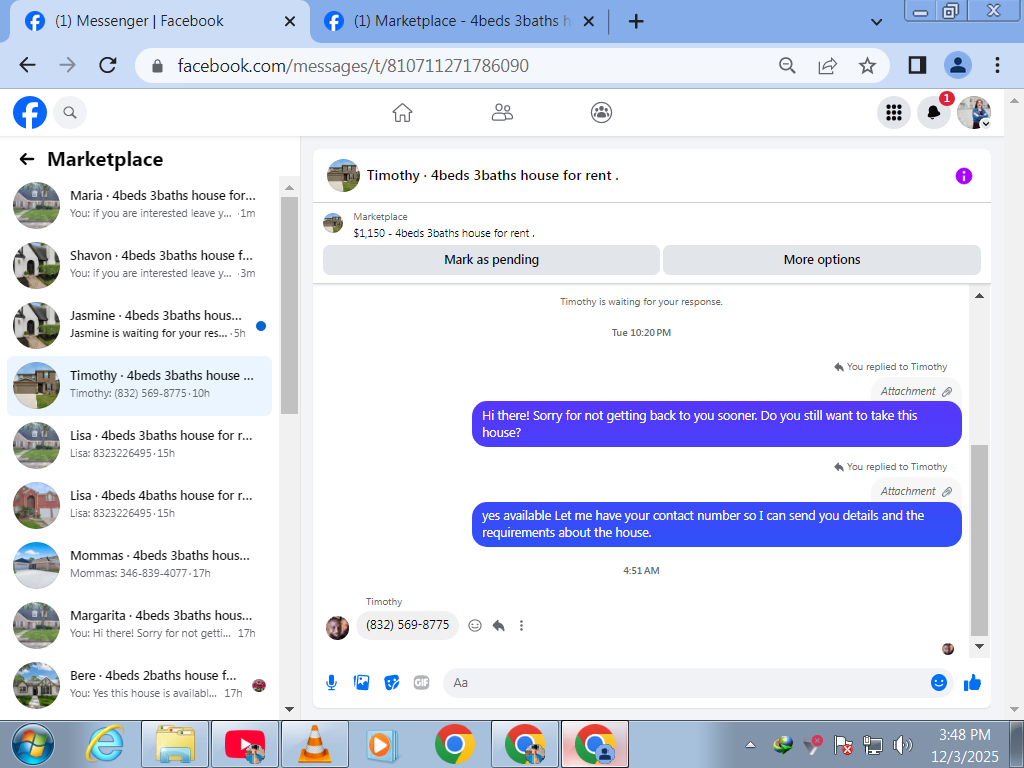Open more options for Timothy's message
Image resolution: width=1024 pixels, height=768 pixels.
click(521, 626)
